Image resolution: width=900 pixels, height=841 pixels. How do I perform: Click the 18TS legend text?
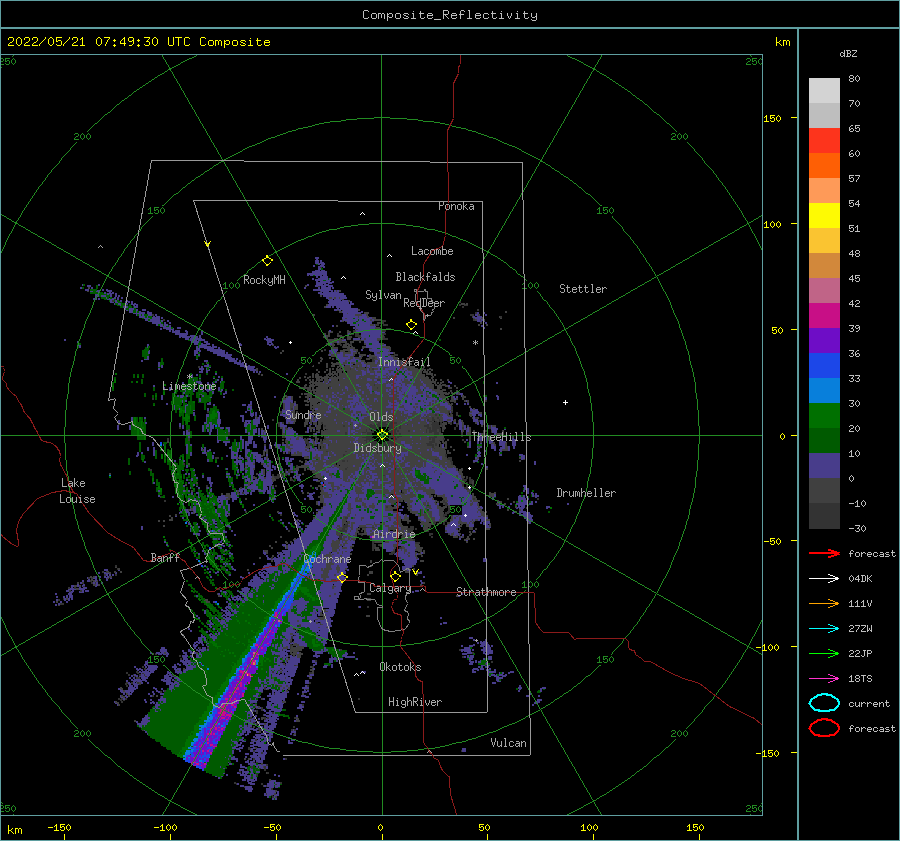(860, 679)
